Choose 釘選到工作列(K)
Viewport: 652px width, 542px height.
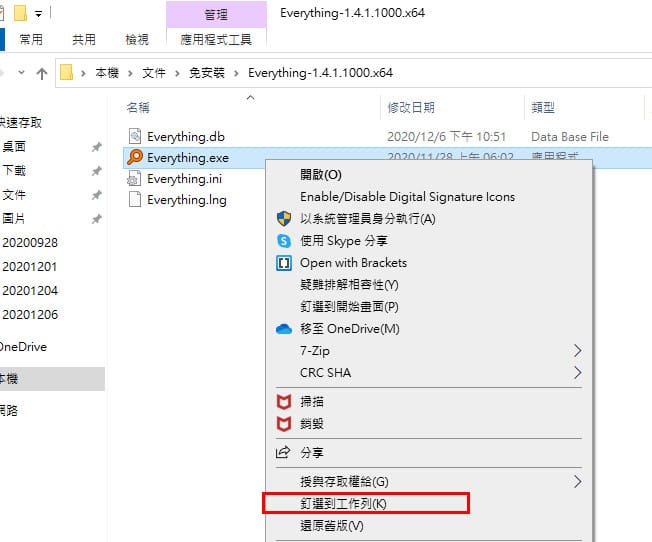click(x=343, y=504)
